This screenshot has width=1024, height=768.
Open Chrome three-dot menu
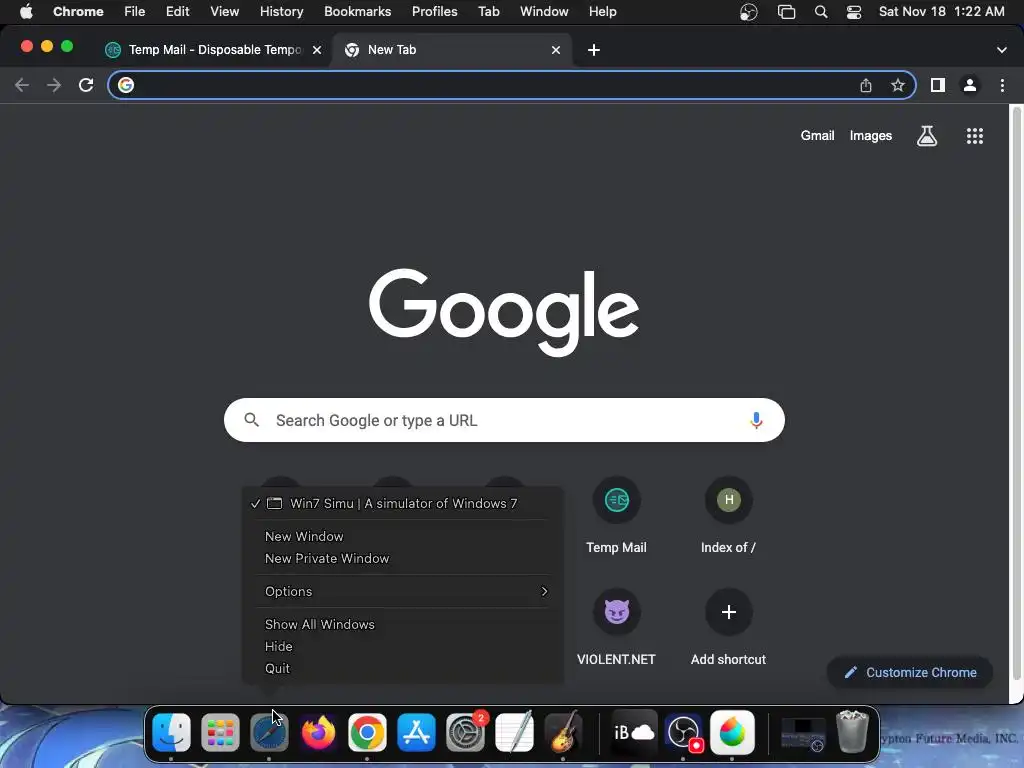click(x=1002, y=85)
